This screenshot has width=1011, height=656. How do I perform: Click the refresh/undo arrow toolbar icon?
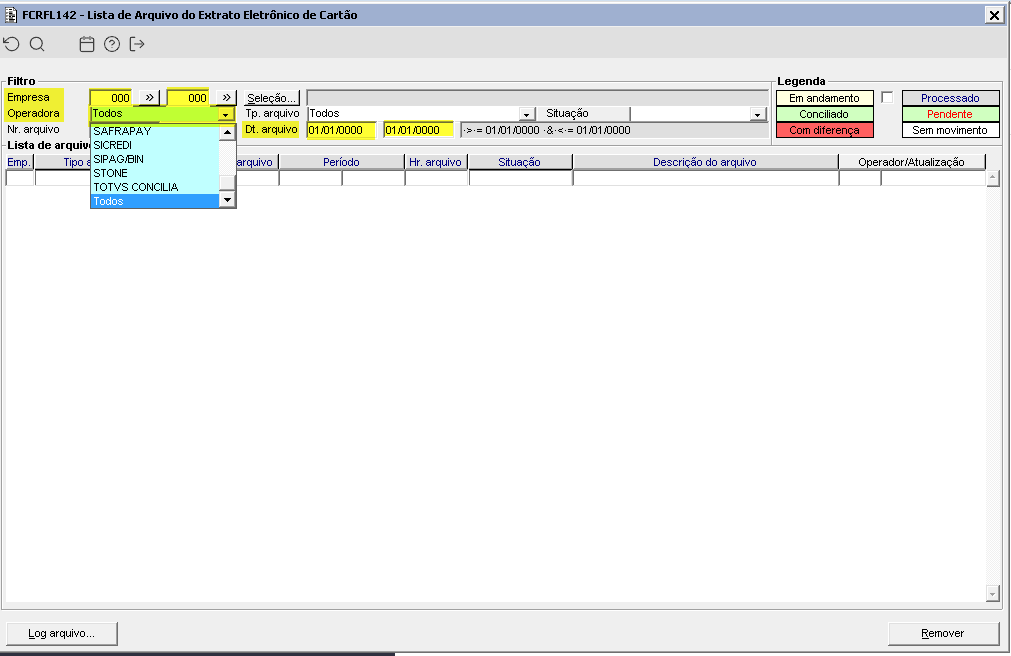click(12, 44)
